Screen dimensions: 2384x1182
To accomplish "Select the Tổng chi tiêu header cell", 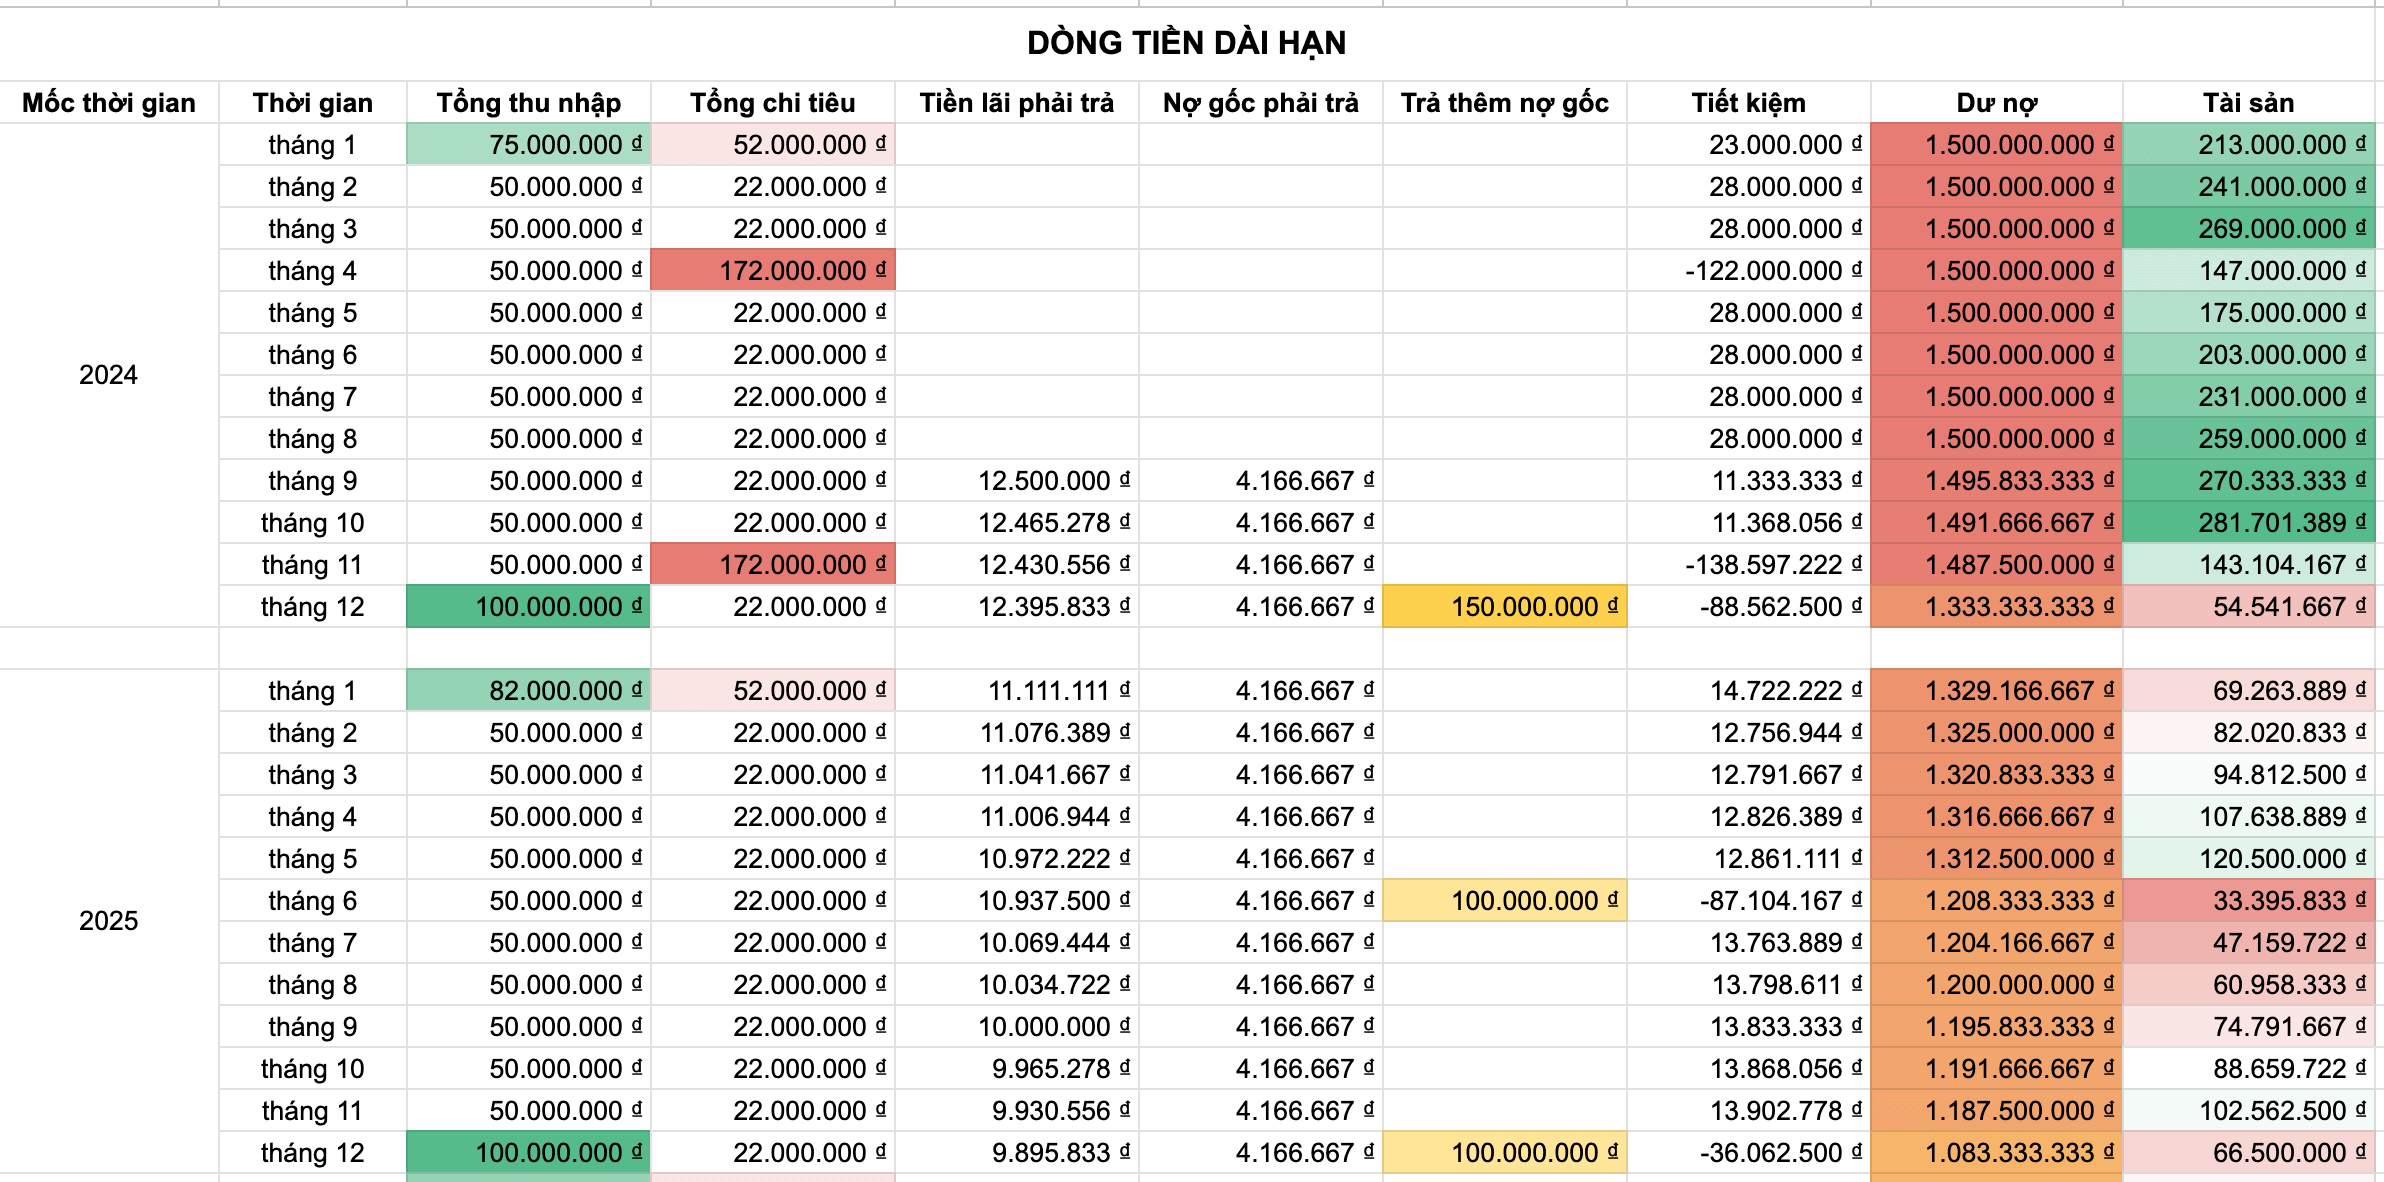I will coord(772,102).
